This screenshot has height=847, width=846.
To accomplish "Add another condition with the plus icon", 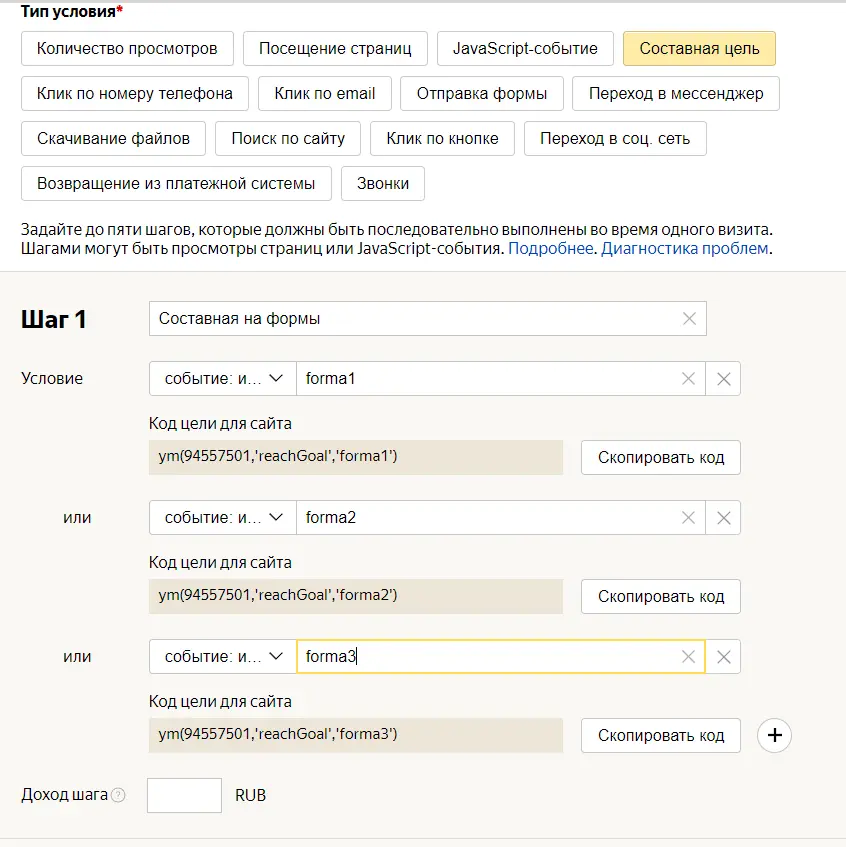I will pos(774,735).
